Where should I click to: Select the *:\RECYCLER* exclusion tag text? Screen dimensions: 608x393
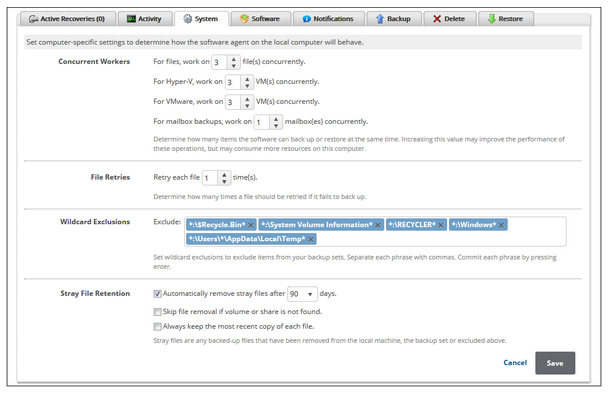[412, 225]
